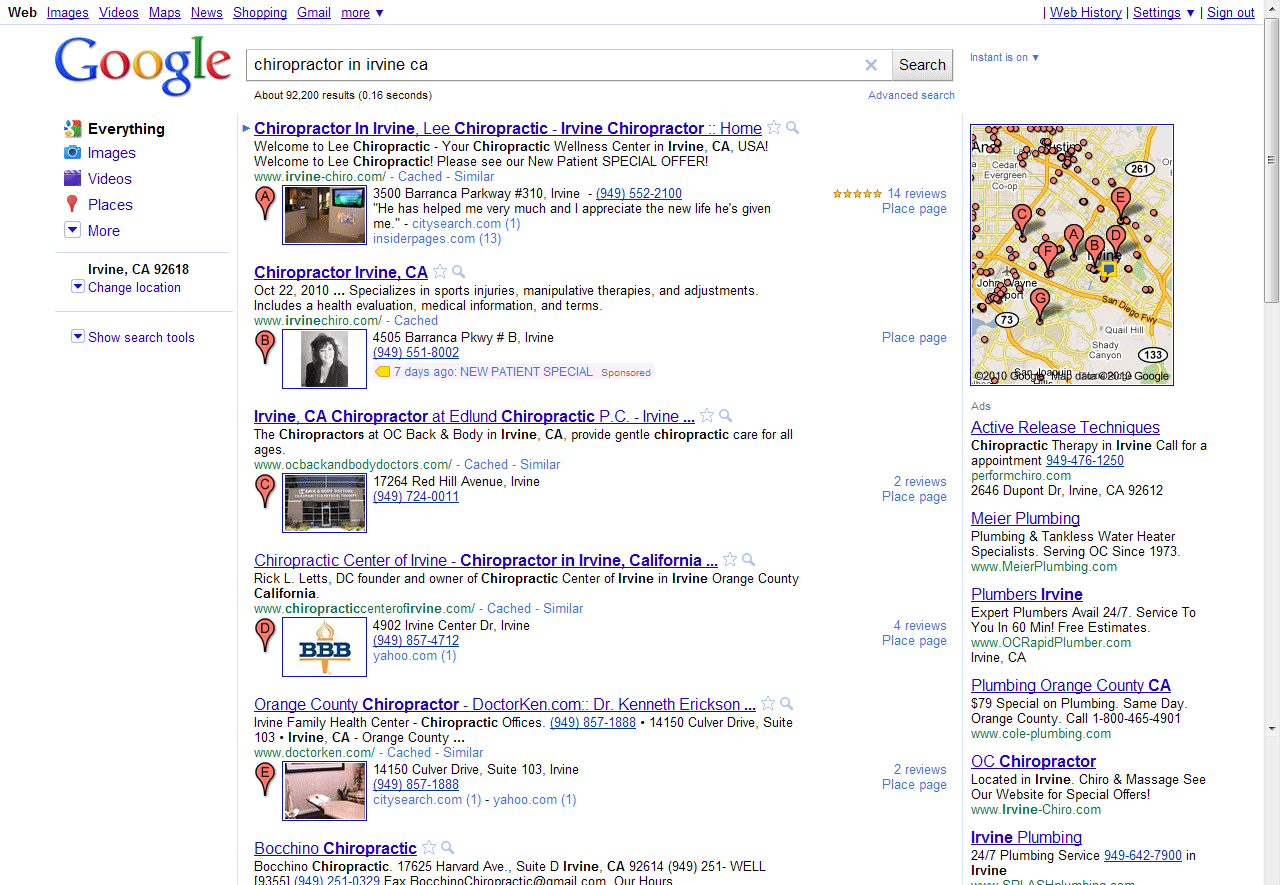Click the yellow tag icon for New Patient Special
The height and width of the screenshot is (885, 1280).
381,372
